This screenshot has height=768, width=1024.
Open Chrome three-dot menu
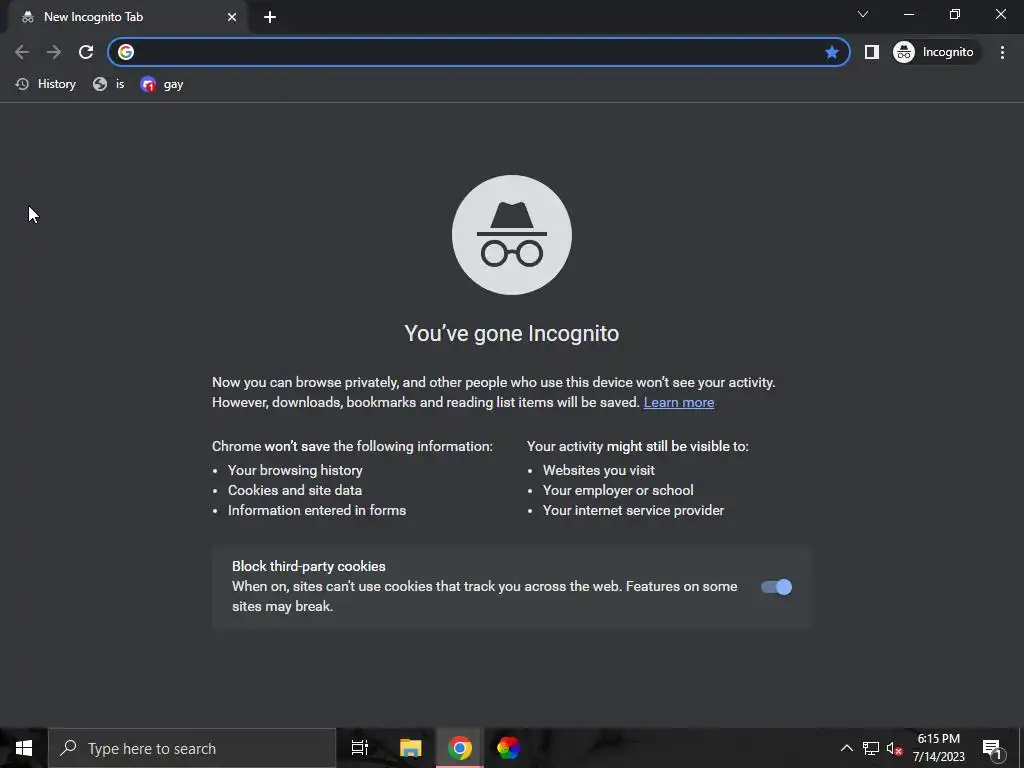click(1002, 52)
